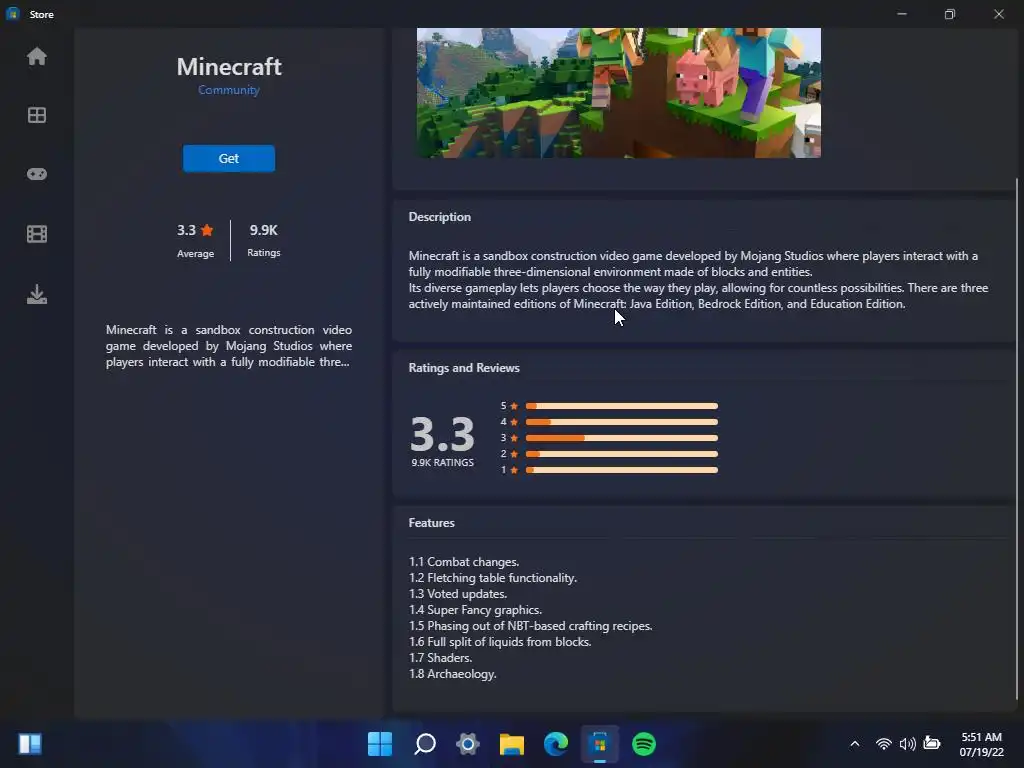Click the truncated Minecraft summary under Get
This screenshot has height=768, width=1024.
229,346
